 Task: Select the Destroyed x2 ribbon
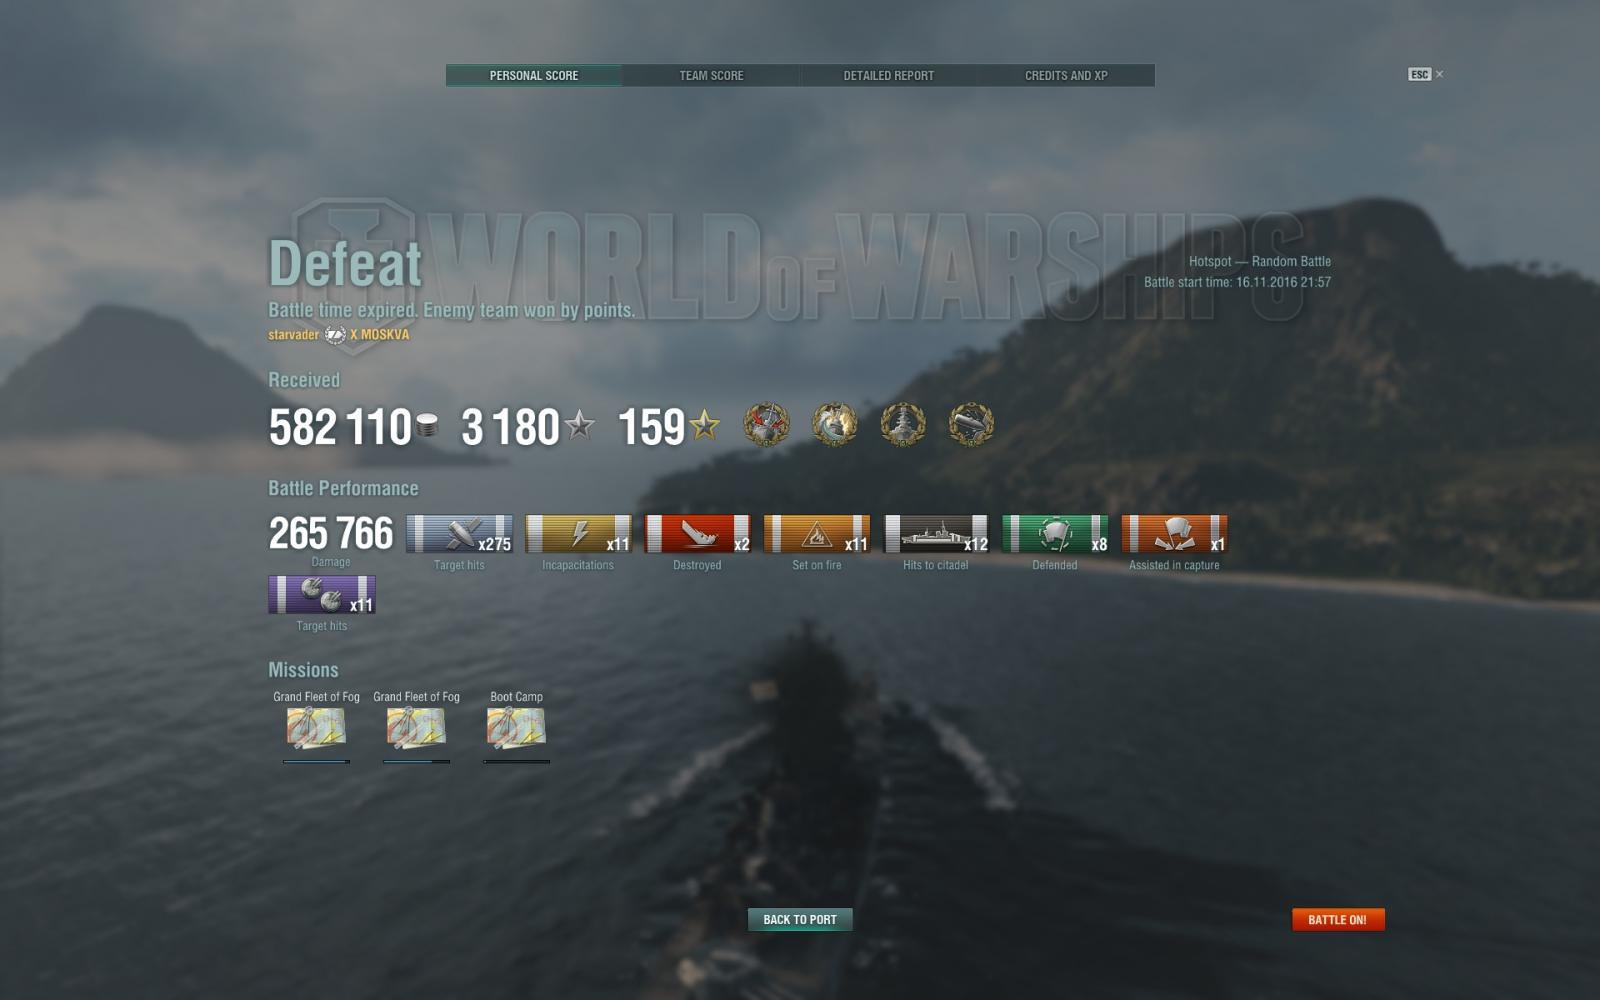click(x=697, y=534)
